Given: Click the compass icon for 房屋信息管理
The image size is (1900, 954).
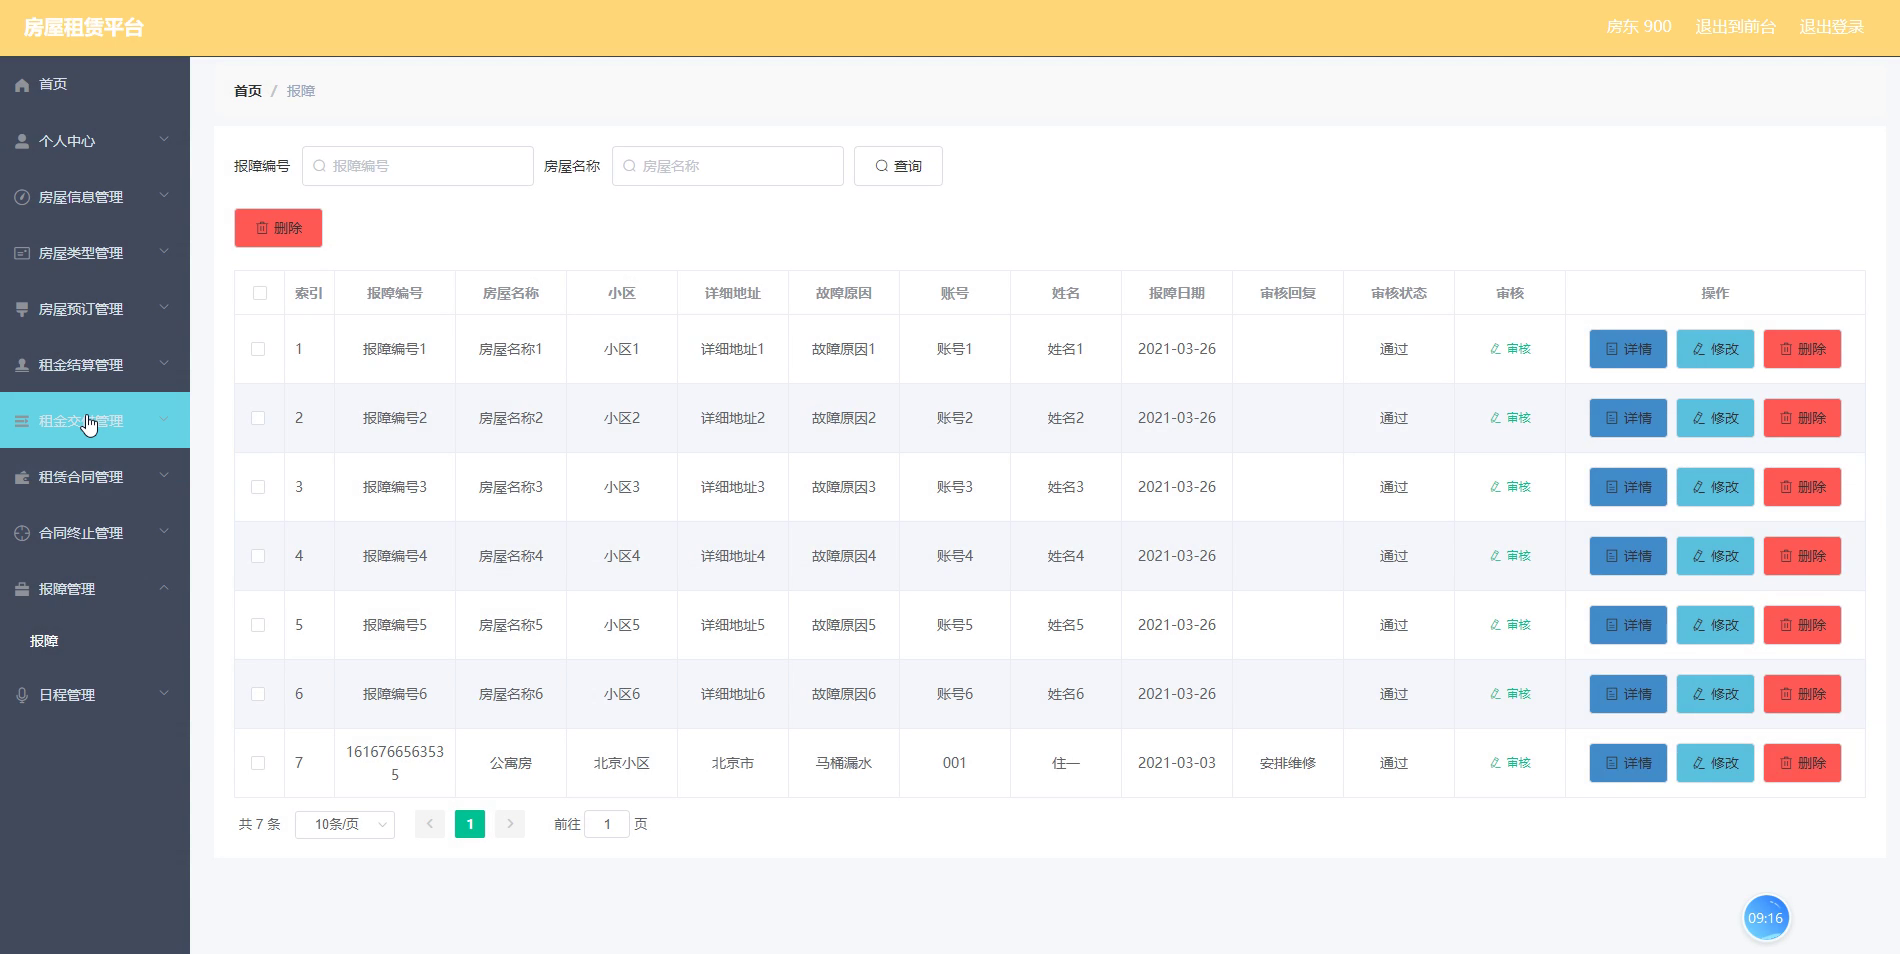Looking at the screenshot, I should point(22,197).
